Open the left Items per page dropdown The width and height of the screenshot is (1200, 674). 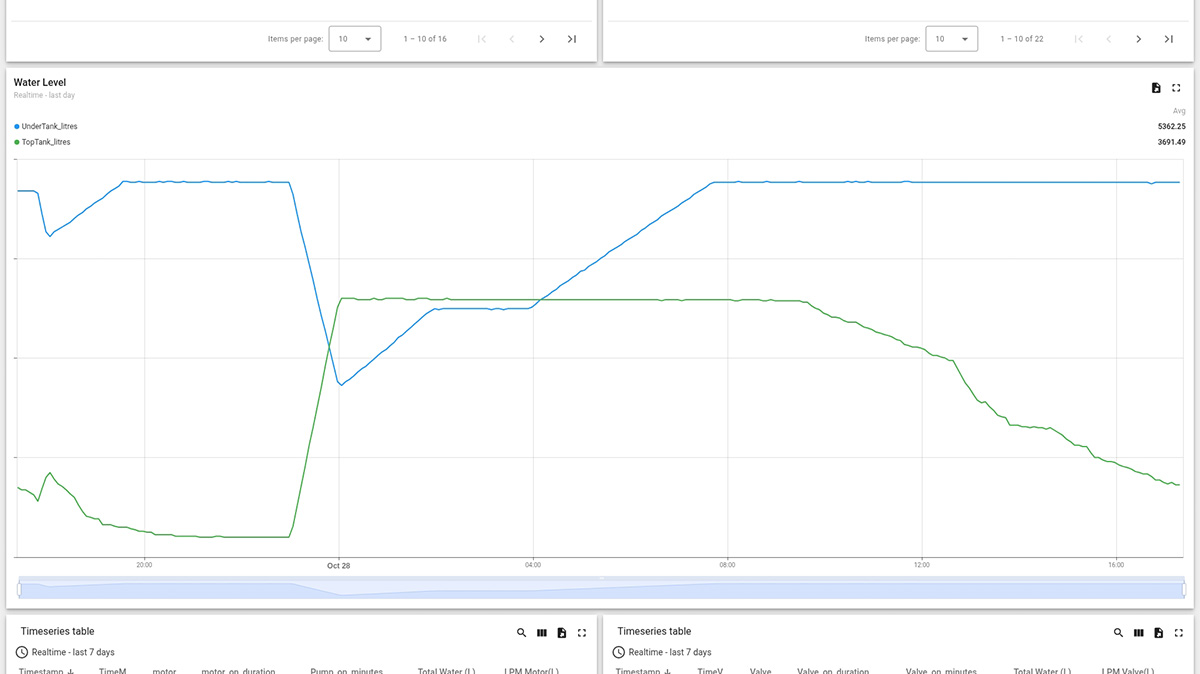click(x=355, y=38)
